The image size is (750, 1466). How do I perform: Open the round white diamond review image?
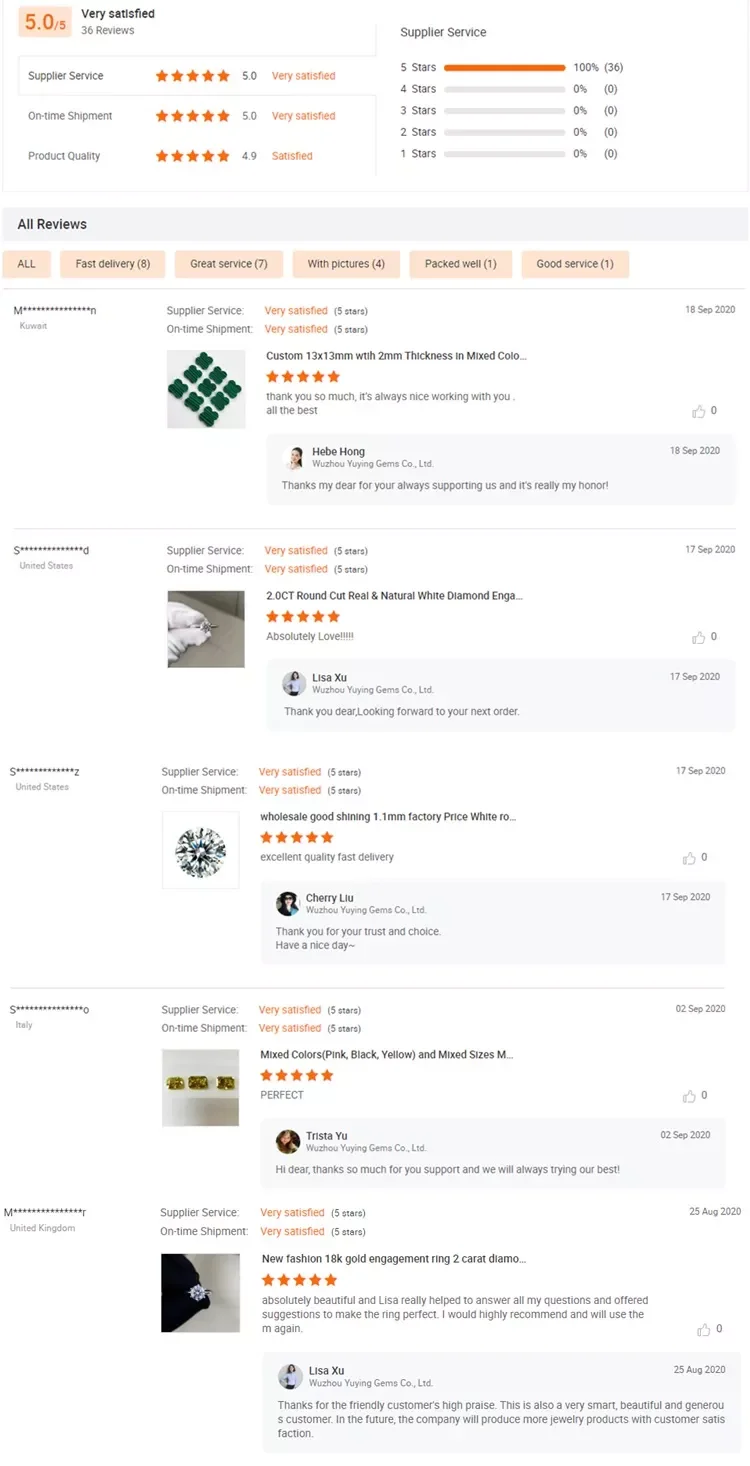click(200, 850)
